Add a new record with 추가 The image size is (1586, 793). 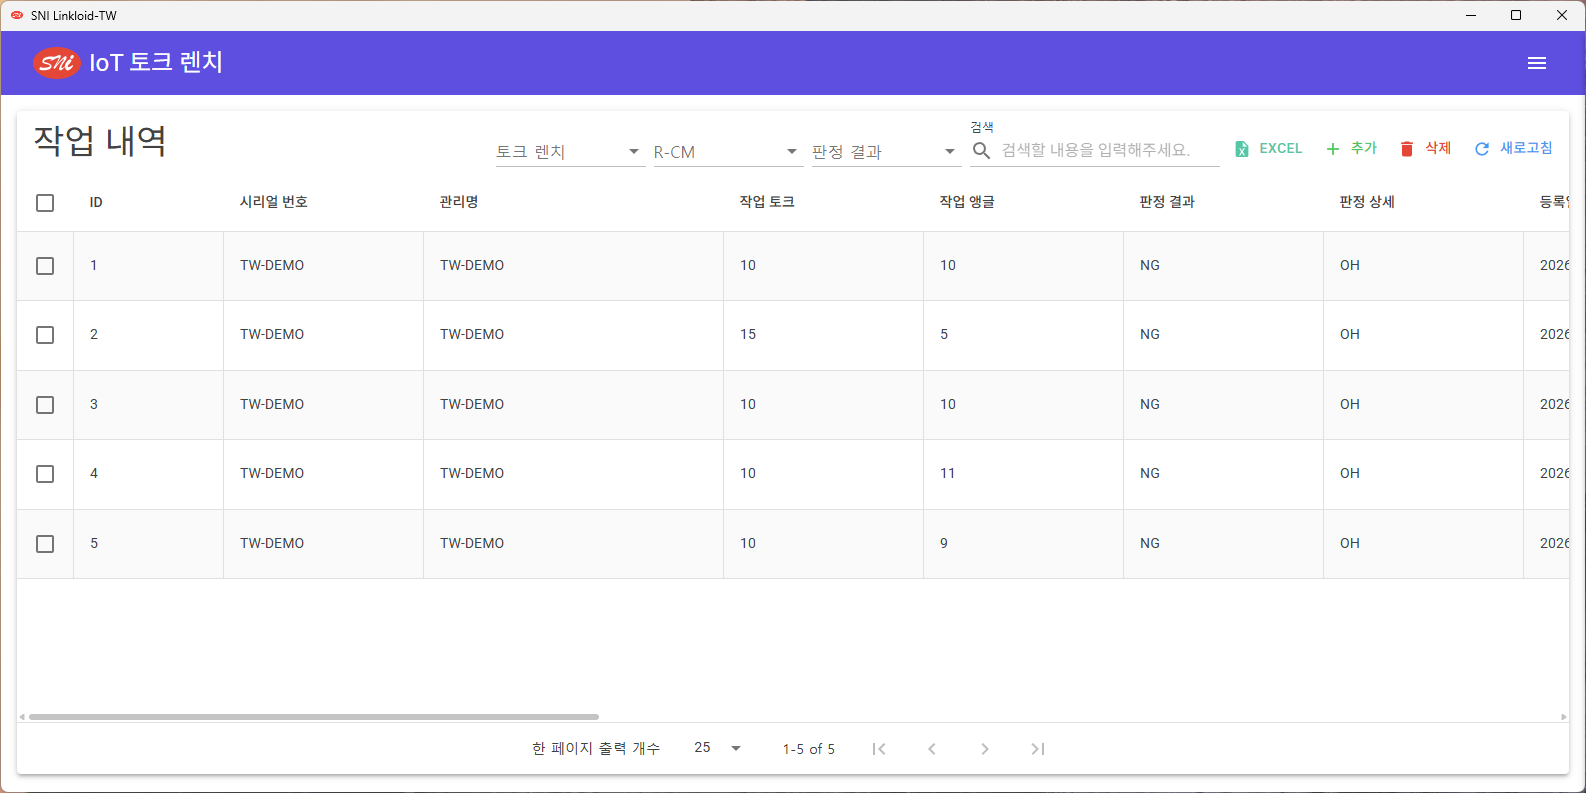(x=1351, y=149)
